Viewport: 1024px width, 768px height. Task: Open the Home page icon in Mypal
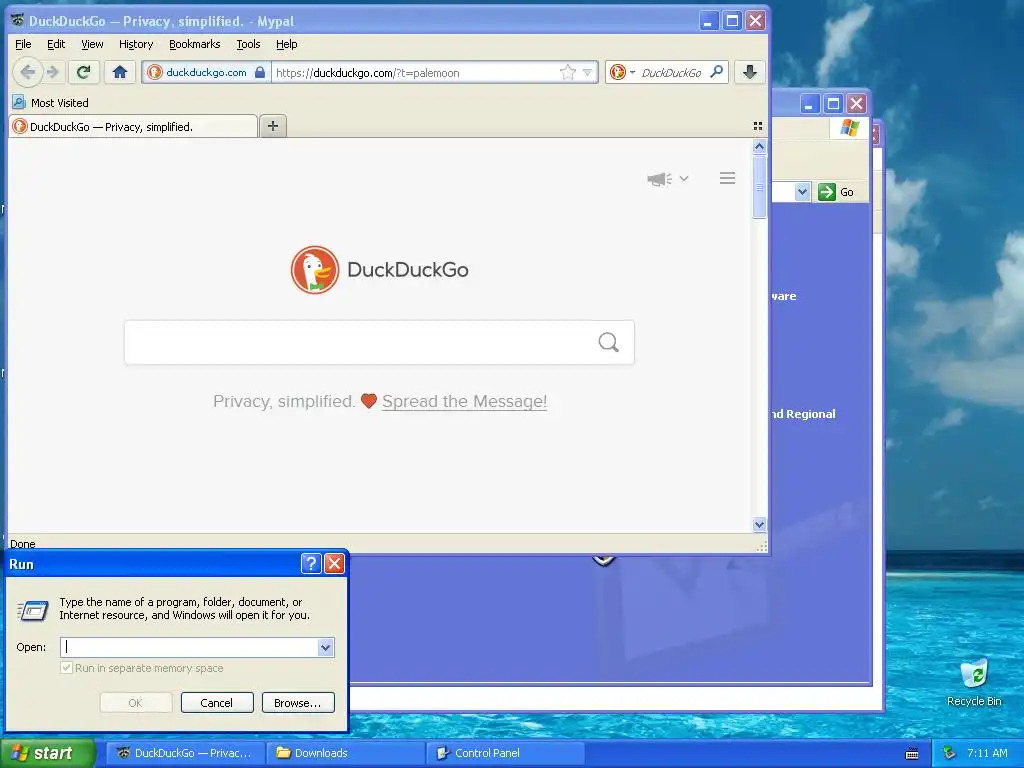coord(120,72)
